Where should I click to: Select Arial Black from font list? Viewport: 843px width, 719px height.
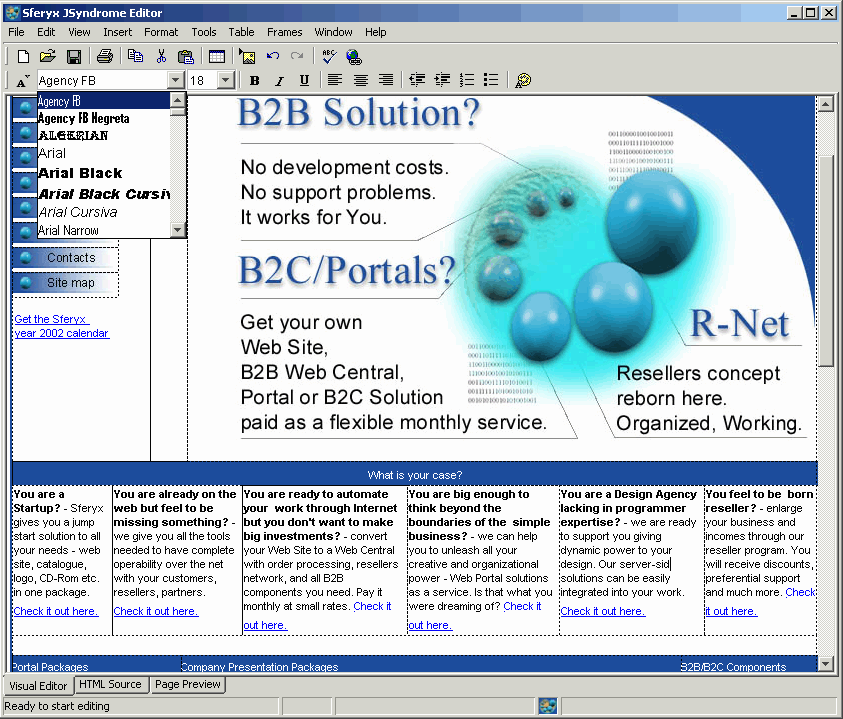[80, 173]
